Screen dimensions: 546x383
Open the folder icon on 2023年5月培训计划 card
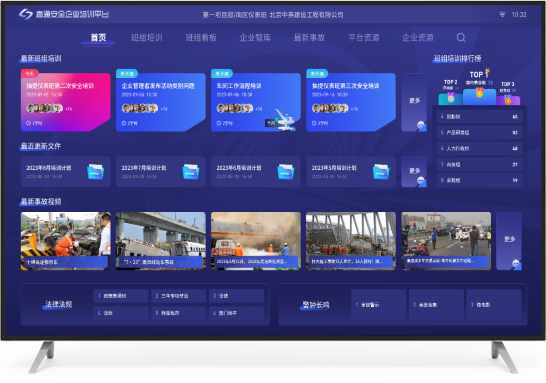(381, 171)
